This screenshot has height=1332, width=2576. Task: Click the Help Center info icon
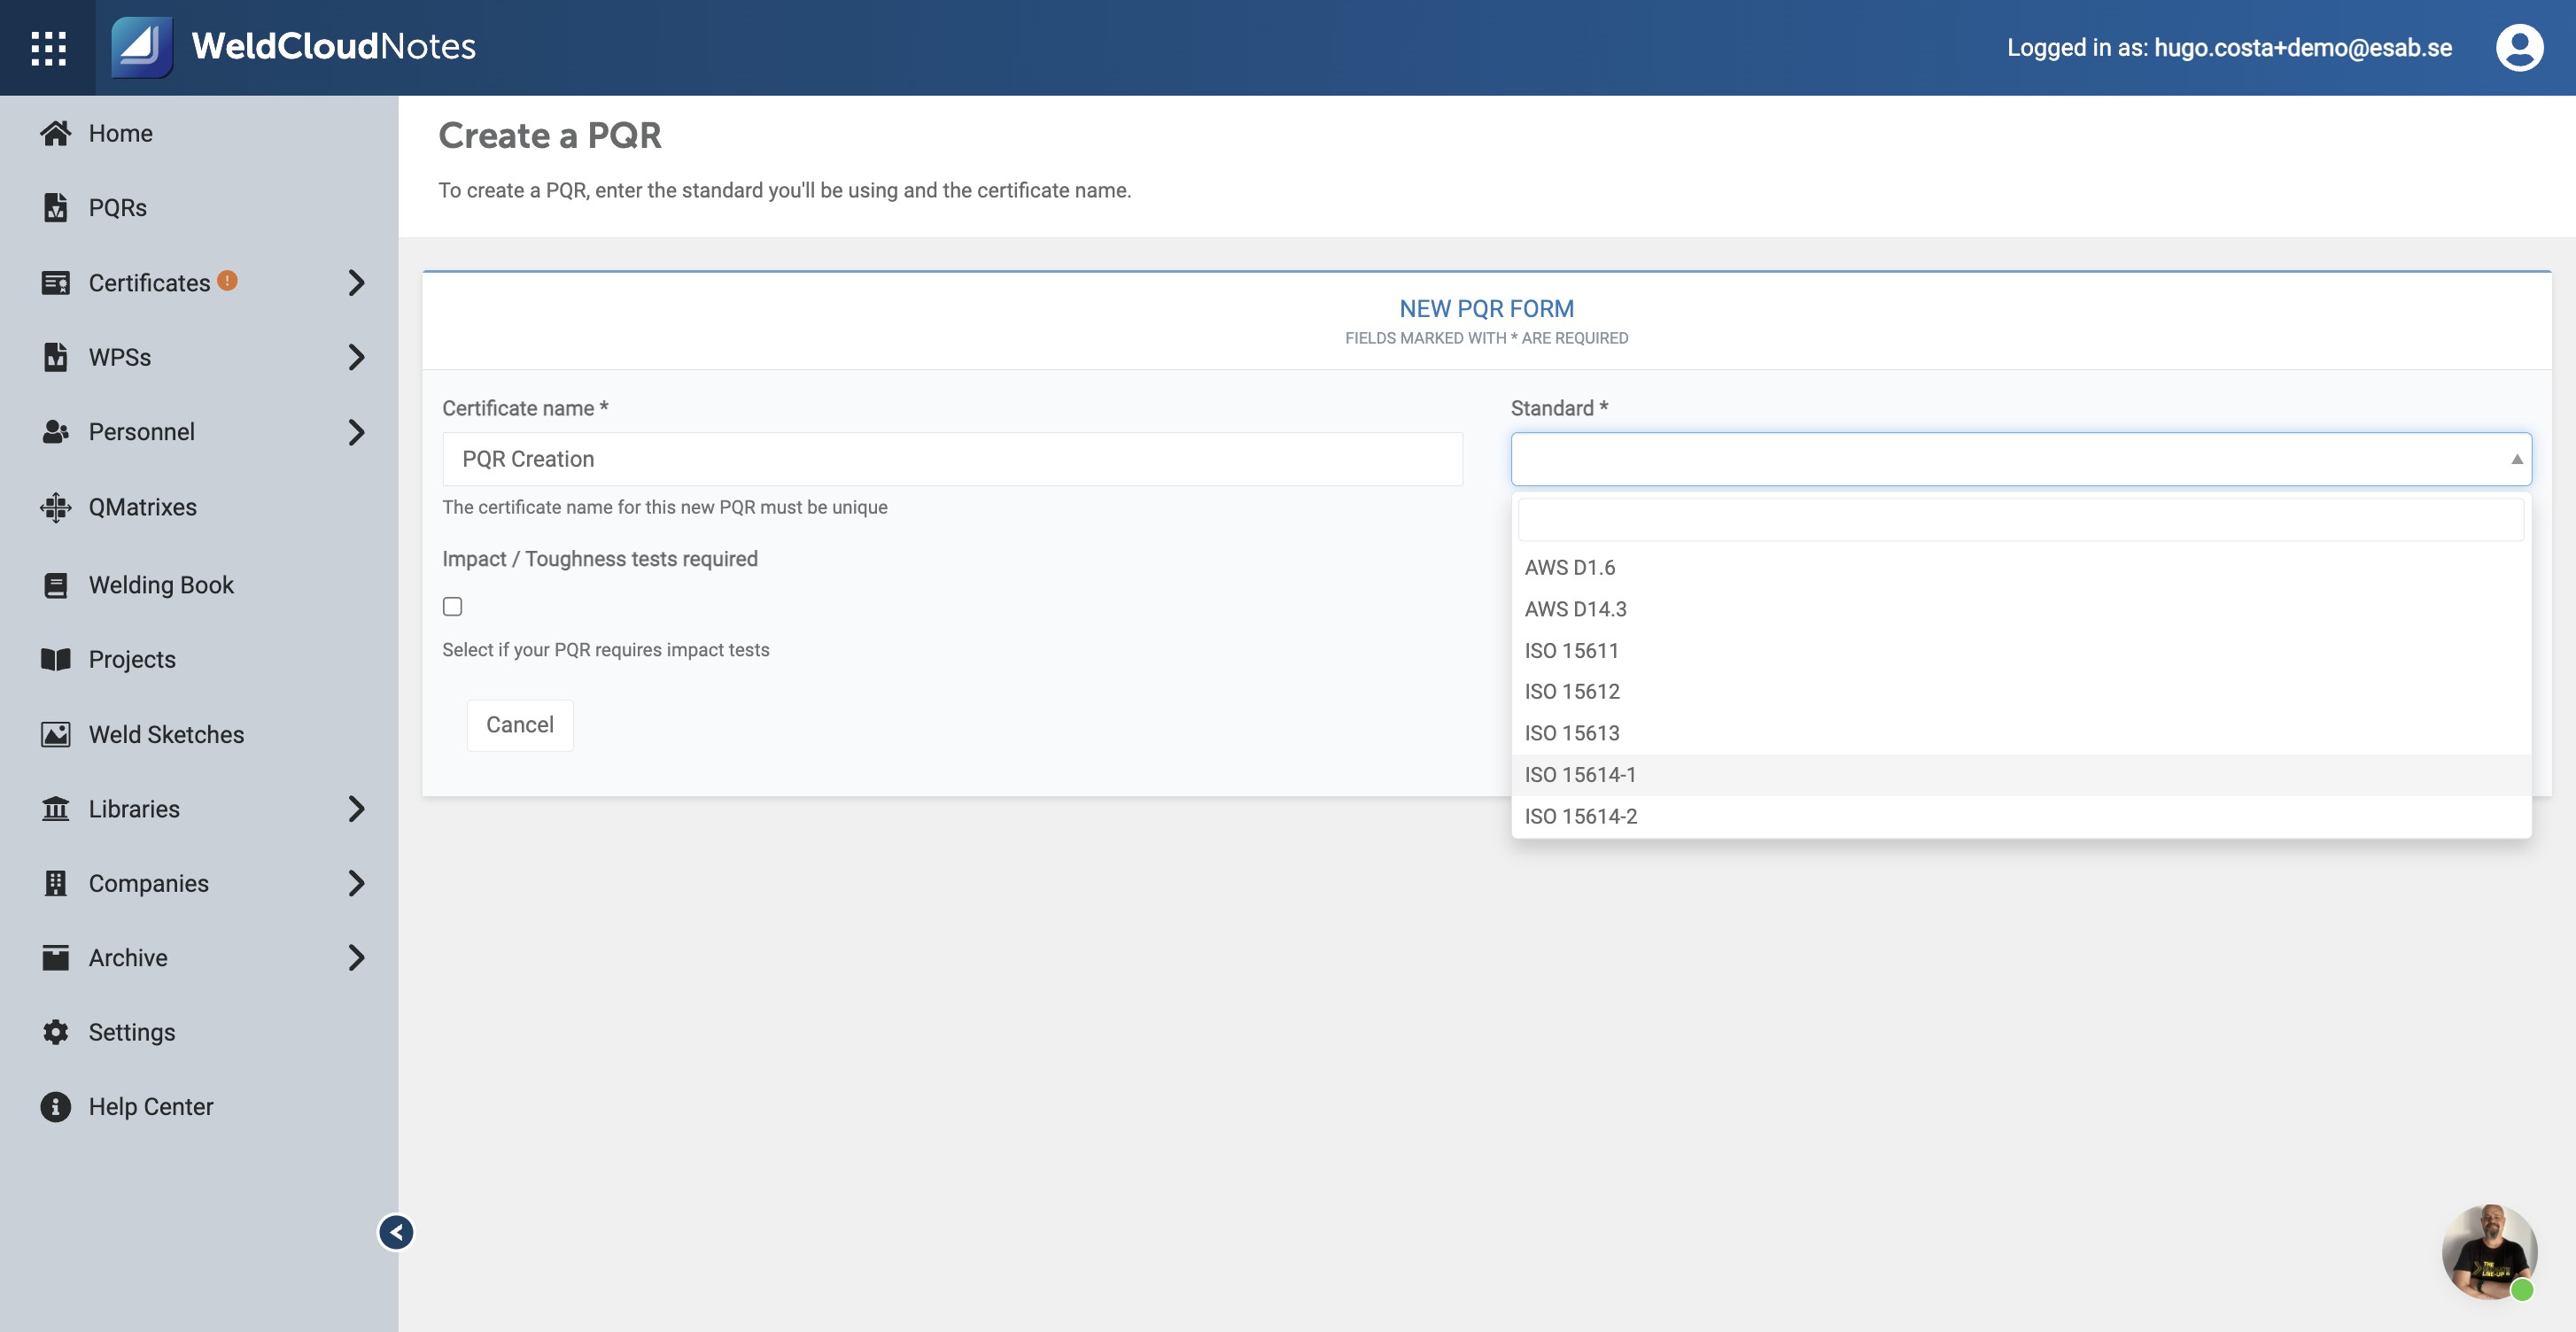56,1106
